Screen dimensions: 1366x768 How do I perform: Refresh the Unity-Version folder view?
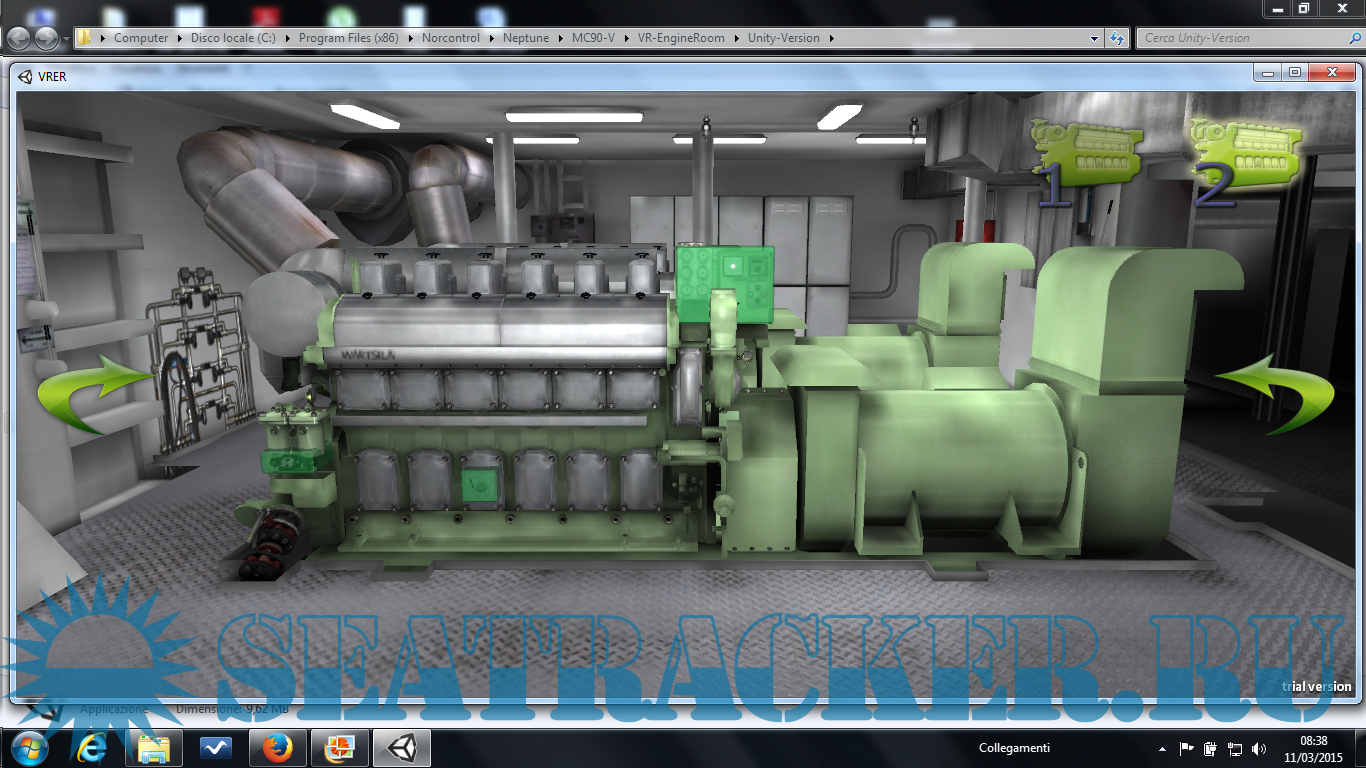coord(1117,38)
